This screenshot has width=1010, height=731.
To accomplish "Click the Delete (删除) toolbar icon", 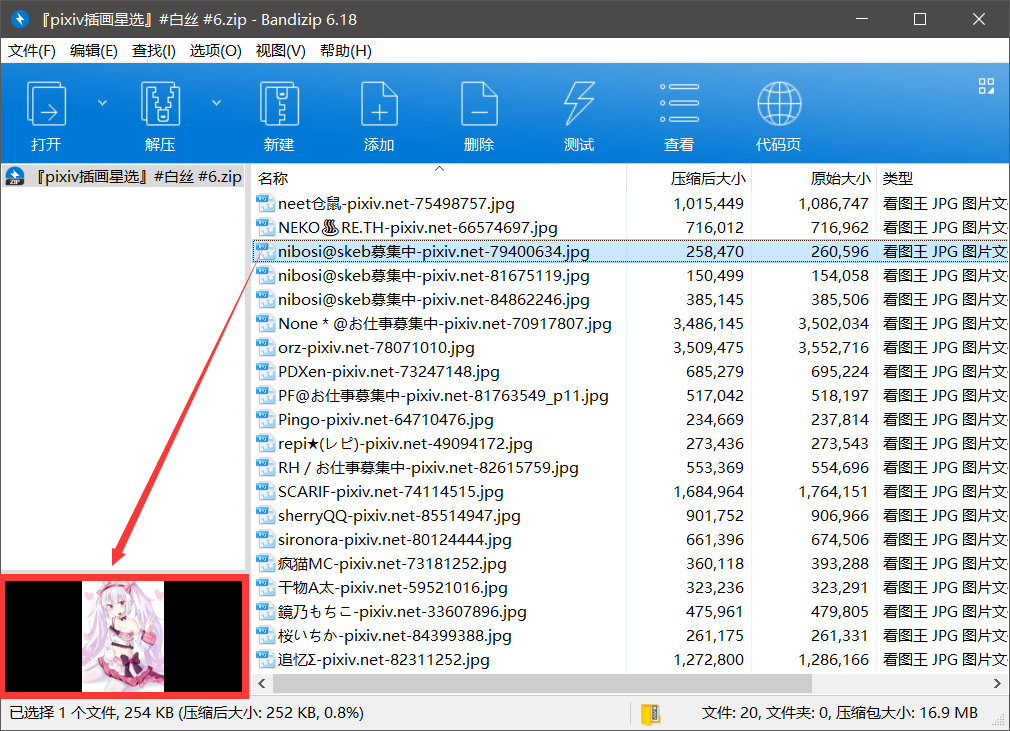I will point(479,104).
